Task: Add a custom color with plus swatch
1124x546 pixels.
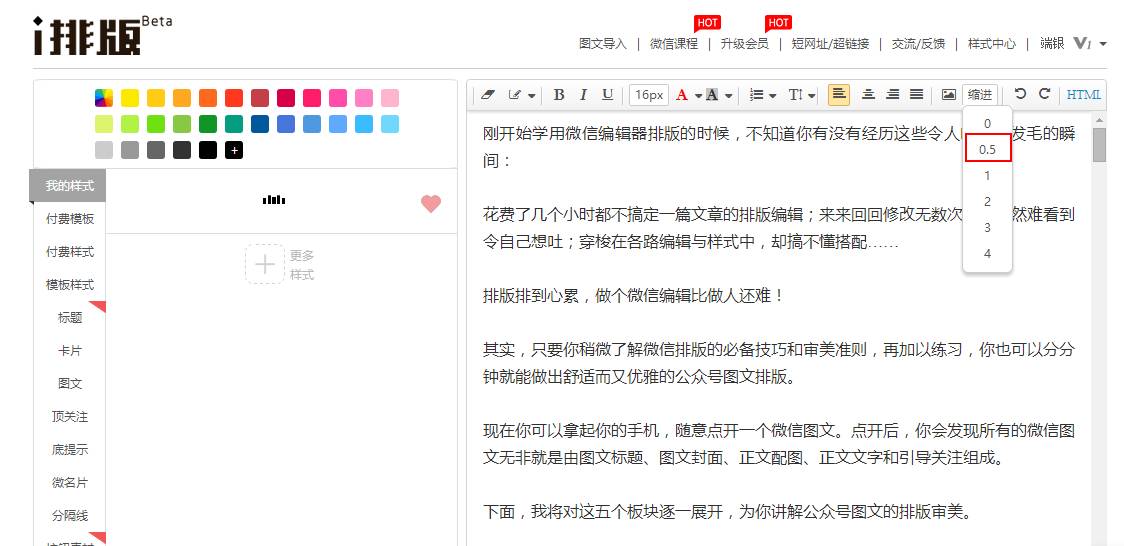Action: [x=234, y=150]
